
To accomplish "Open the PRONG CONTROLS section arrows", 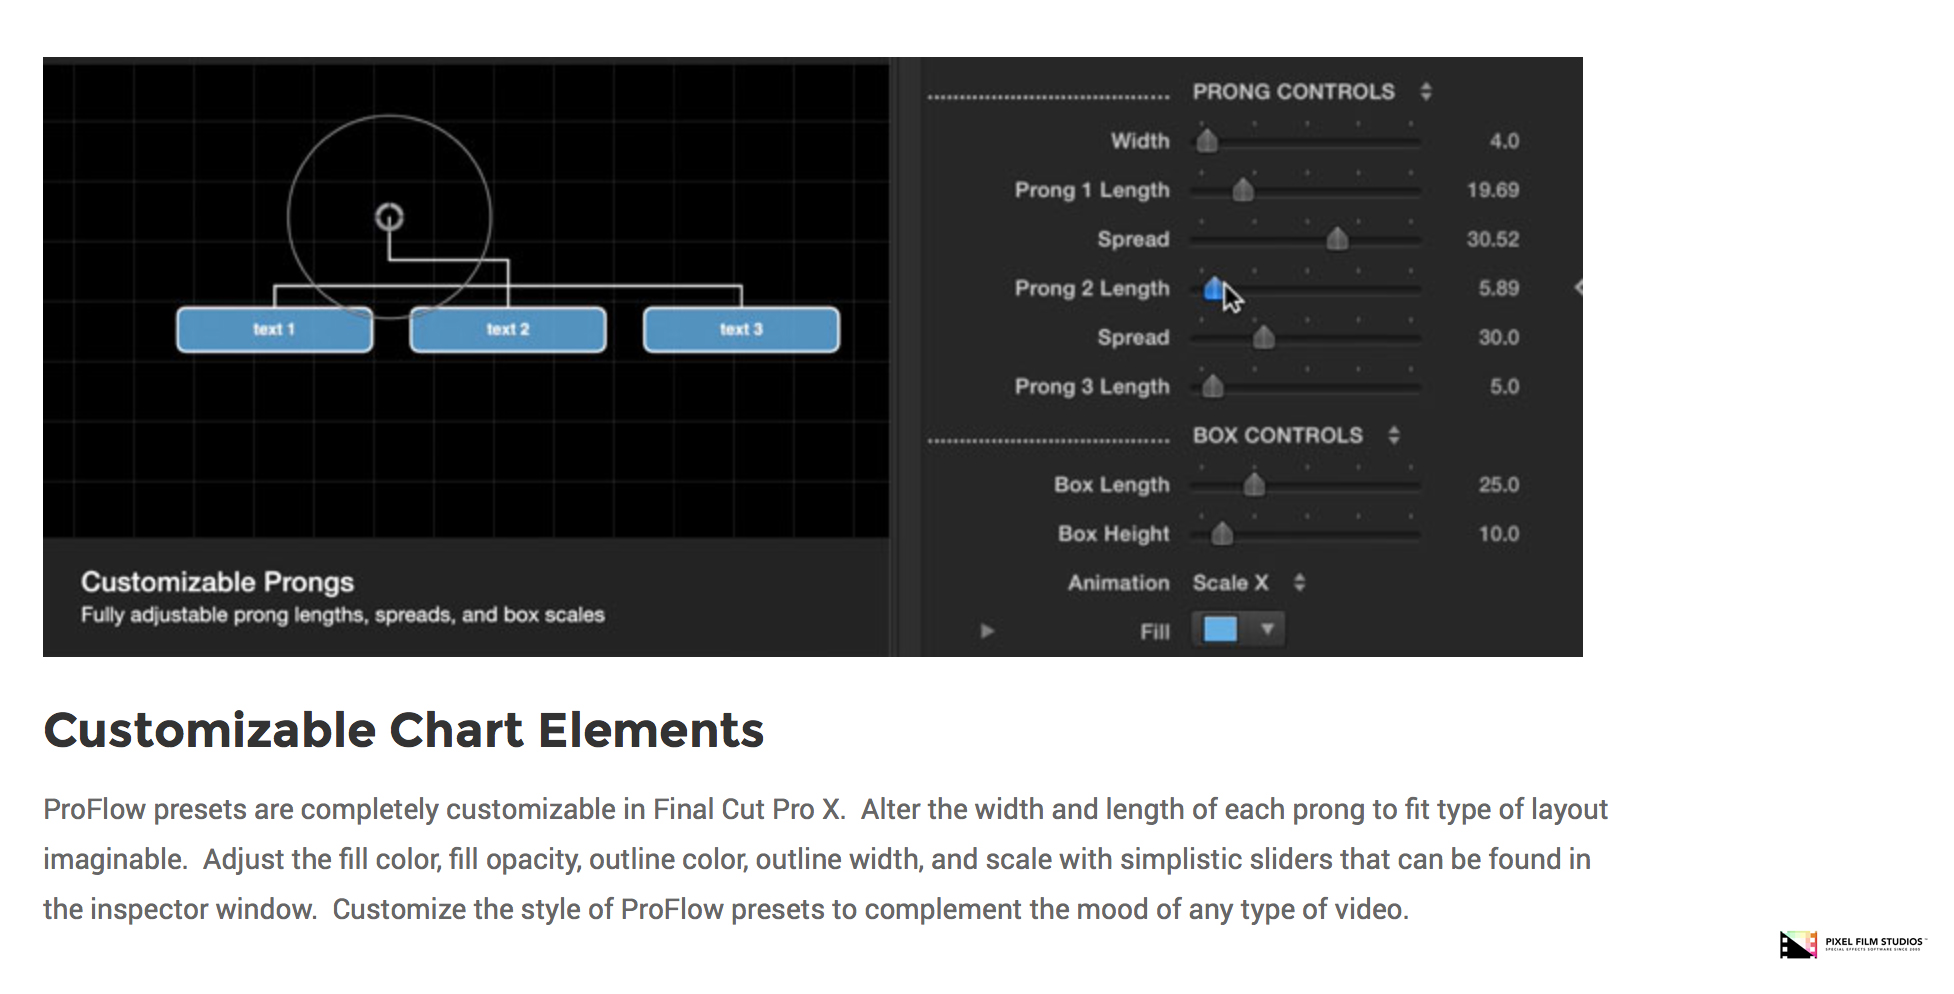I will (x=1426, y=92).
